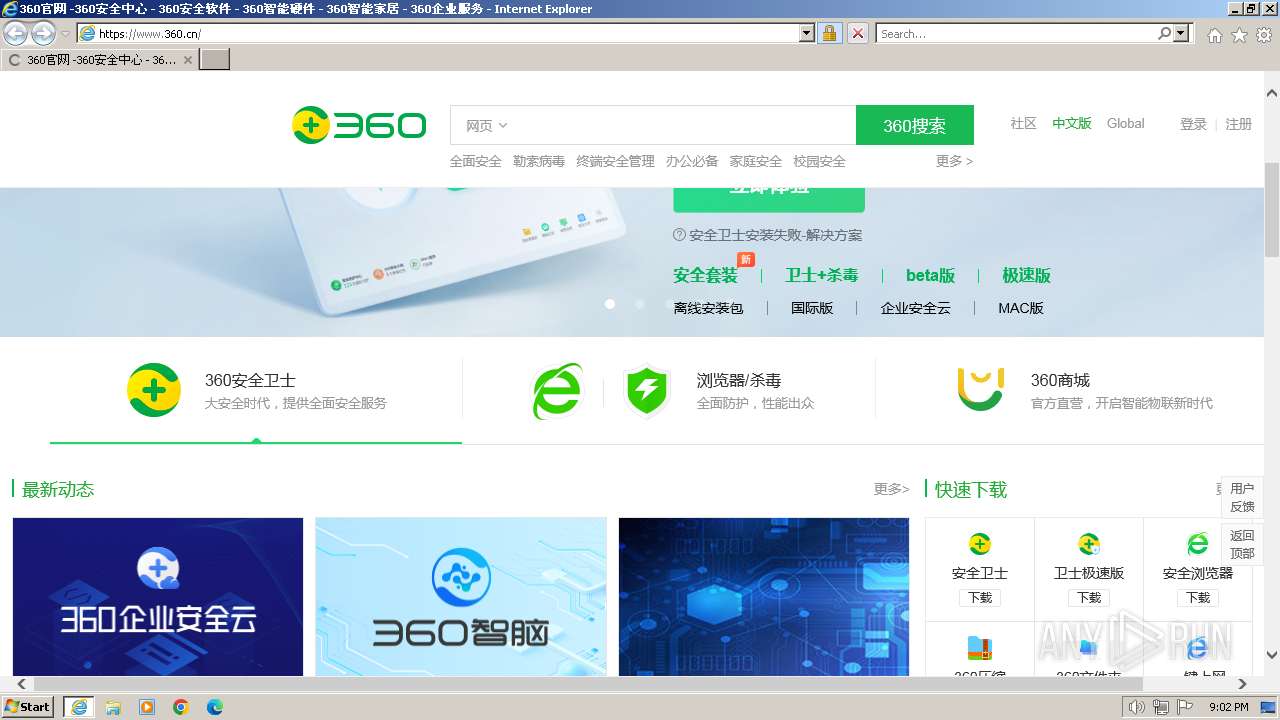
Task: Open the 社区 community link
Action: tap(1023, 123)
